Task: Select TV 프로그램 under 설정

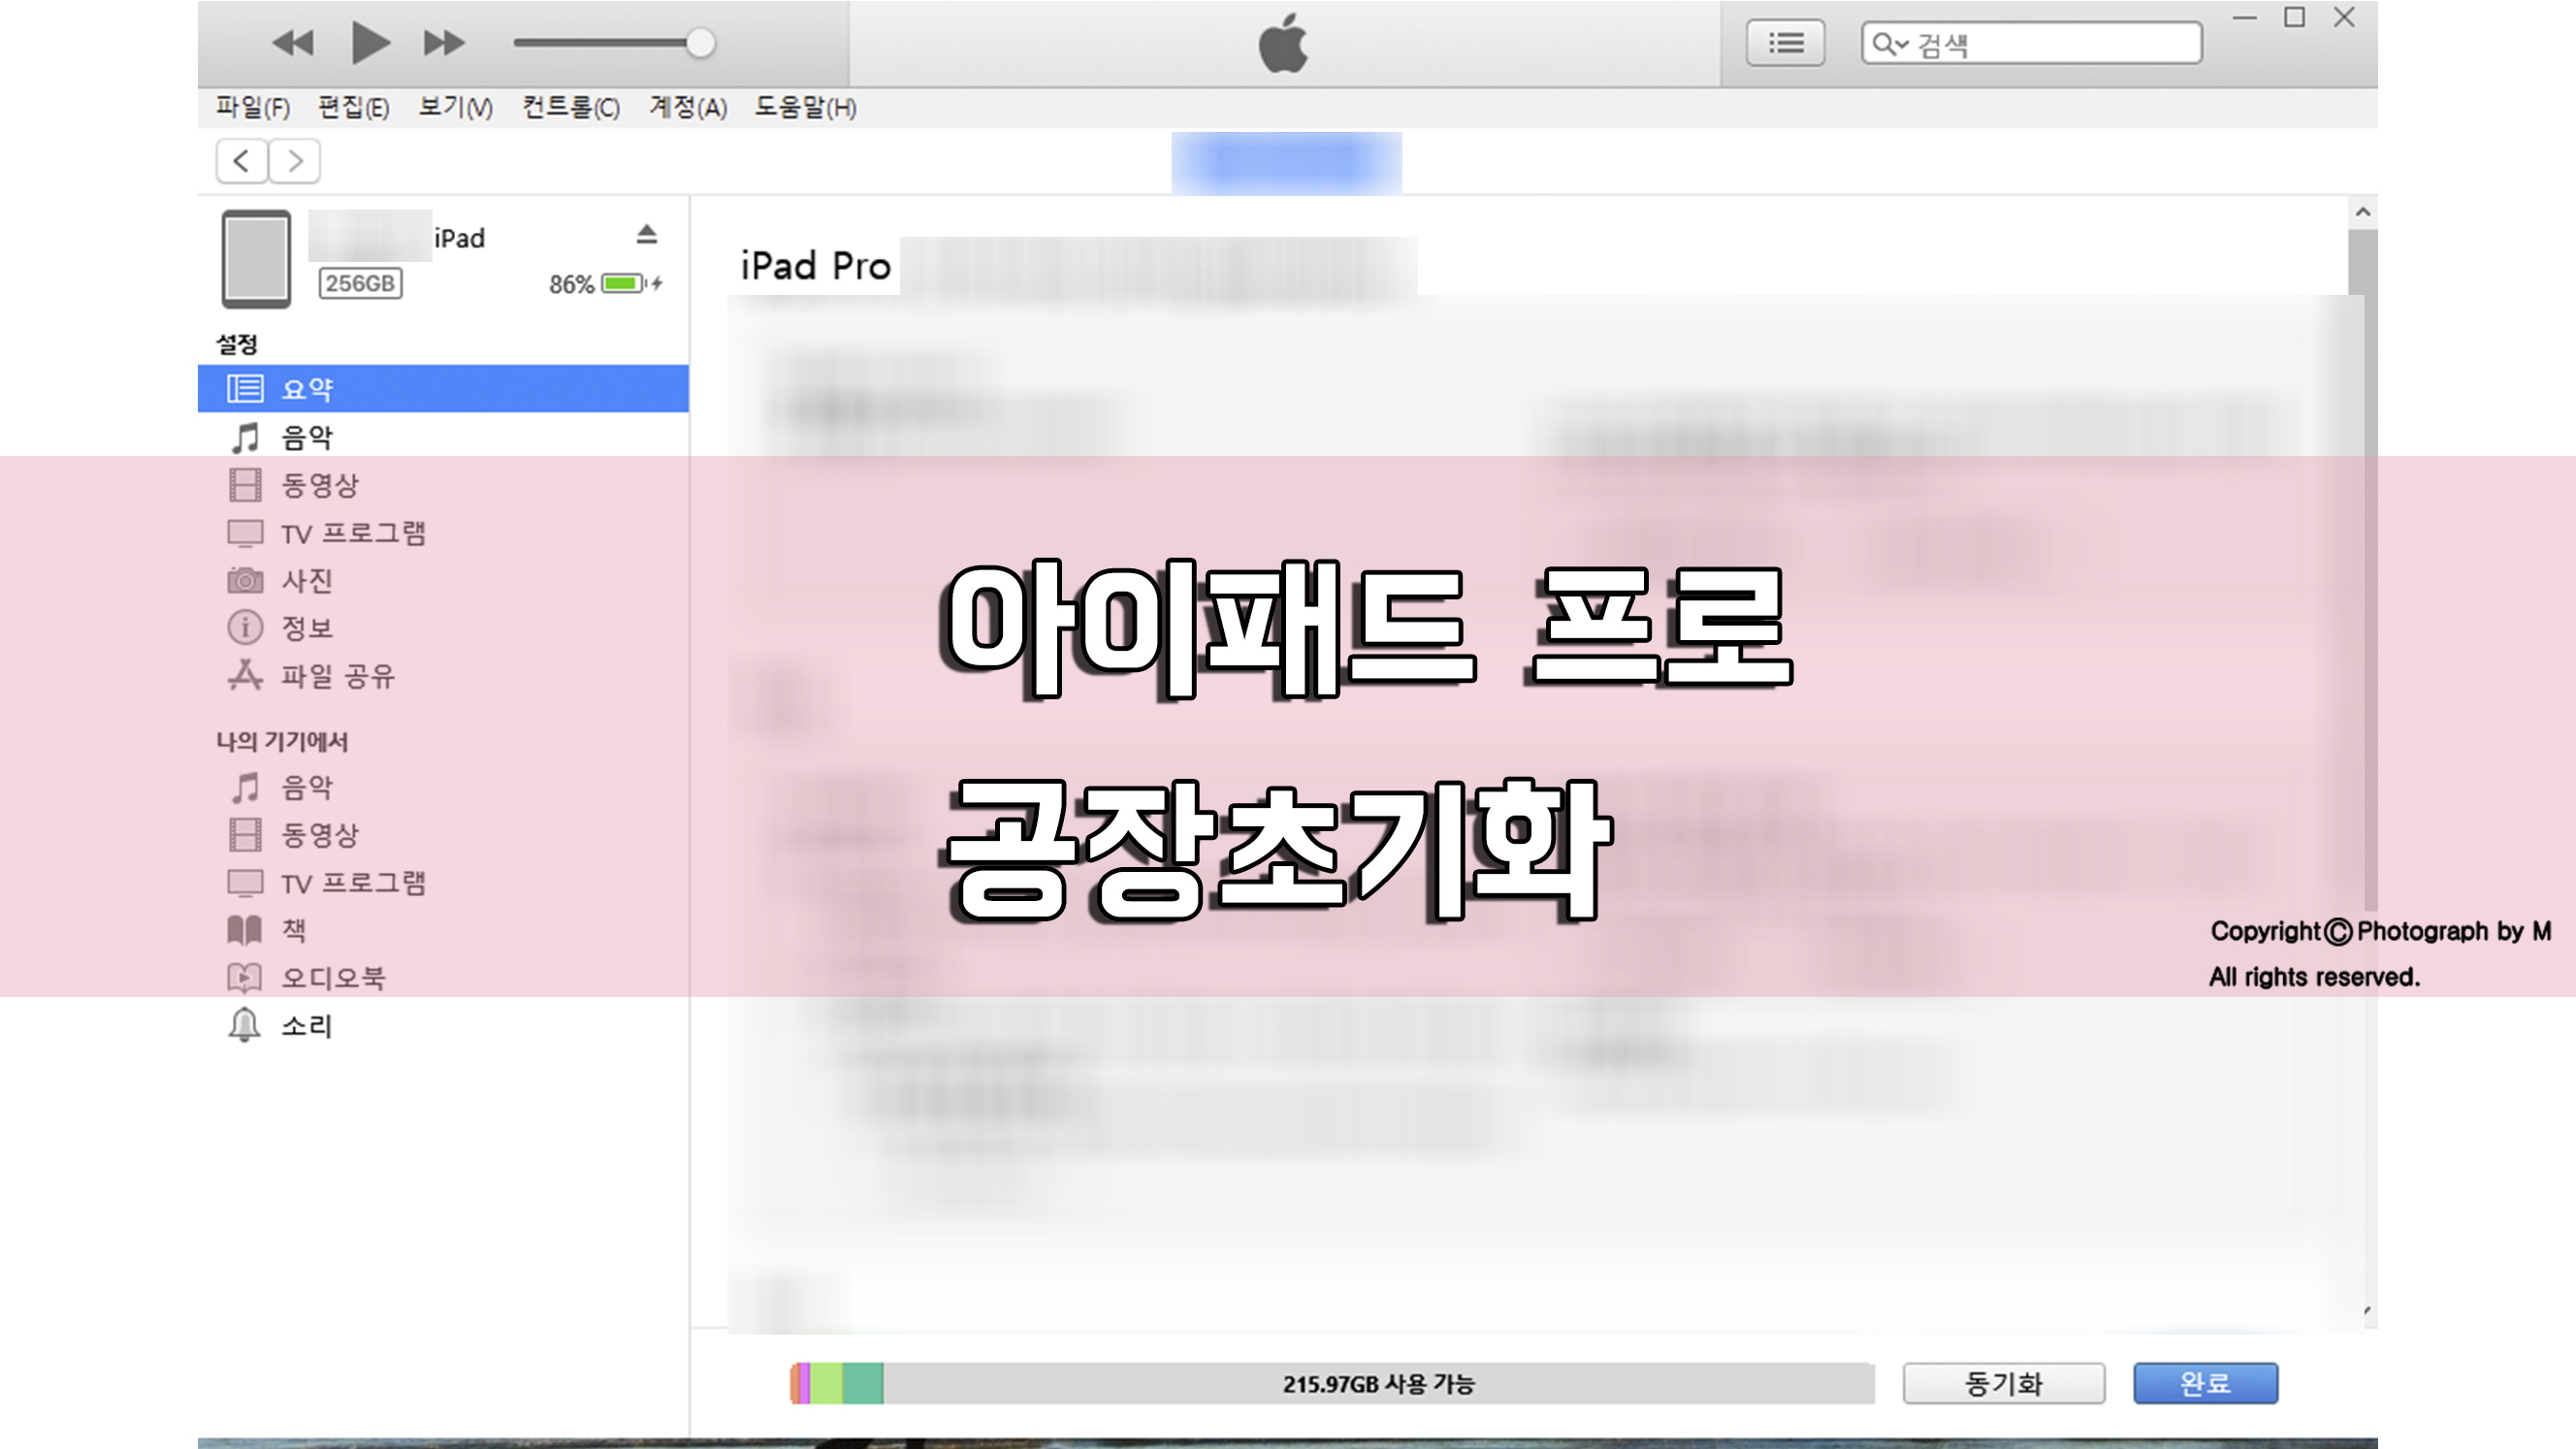Action: [x=354, y=533]
